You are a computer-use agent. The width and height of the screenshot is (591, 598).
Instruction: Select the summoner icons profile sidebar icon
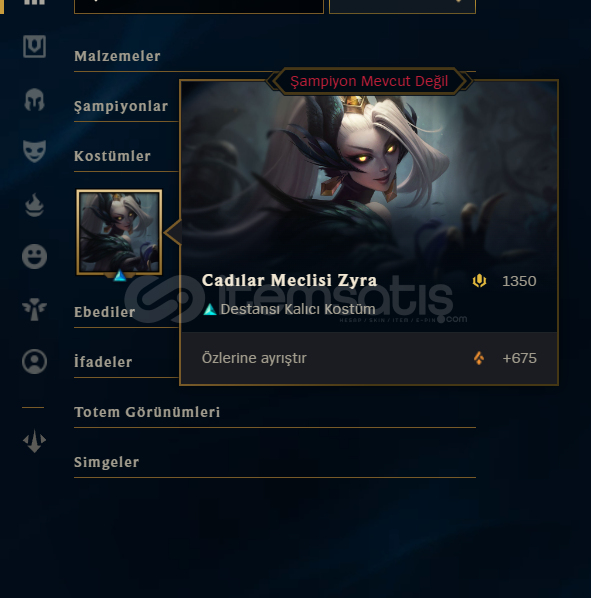click(34, 361)
